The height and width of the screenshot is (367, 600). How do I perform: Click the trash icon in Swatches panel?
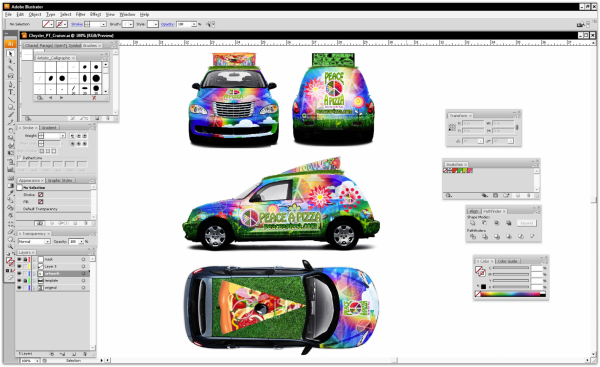(529, 196)
